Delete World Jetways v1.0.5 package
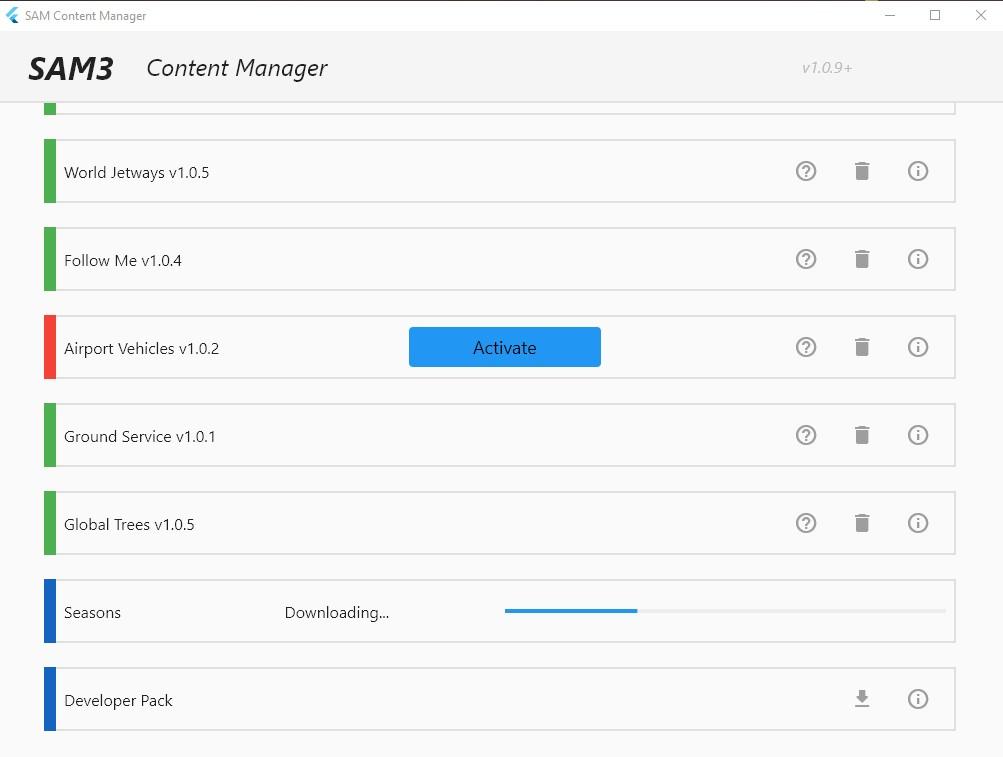Viewport: 1003px width, 757px height. click(x=862, y=171)
